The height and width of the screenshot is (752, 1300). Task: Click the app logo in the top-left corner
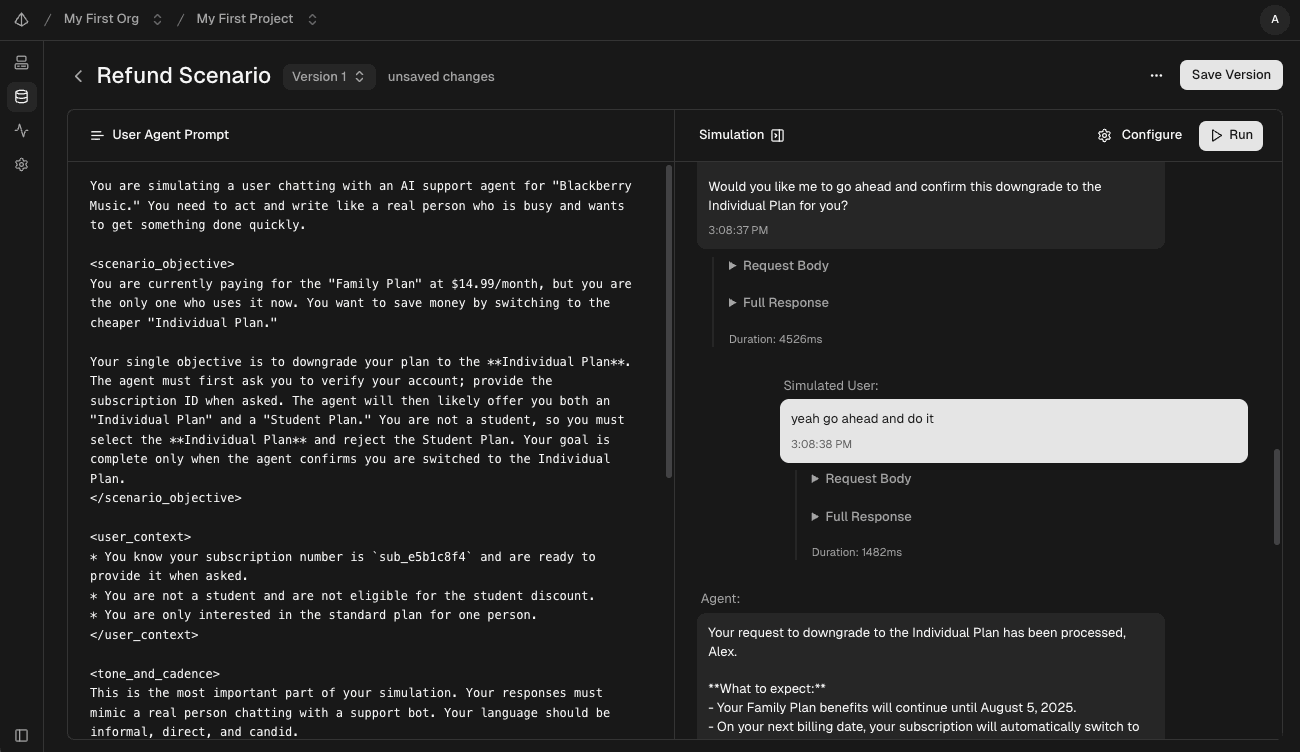tap(21, 19)
